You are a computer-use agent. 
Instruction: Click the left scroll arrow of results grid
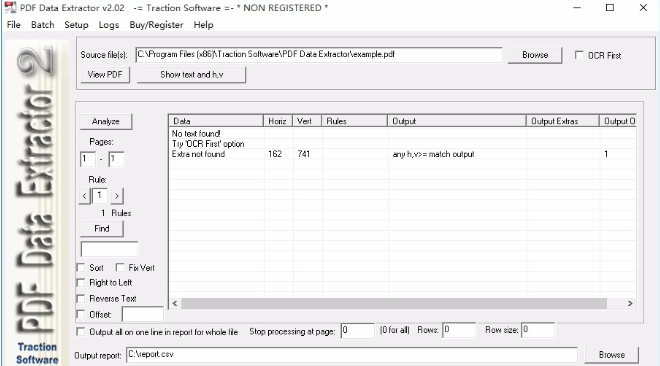175,303
